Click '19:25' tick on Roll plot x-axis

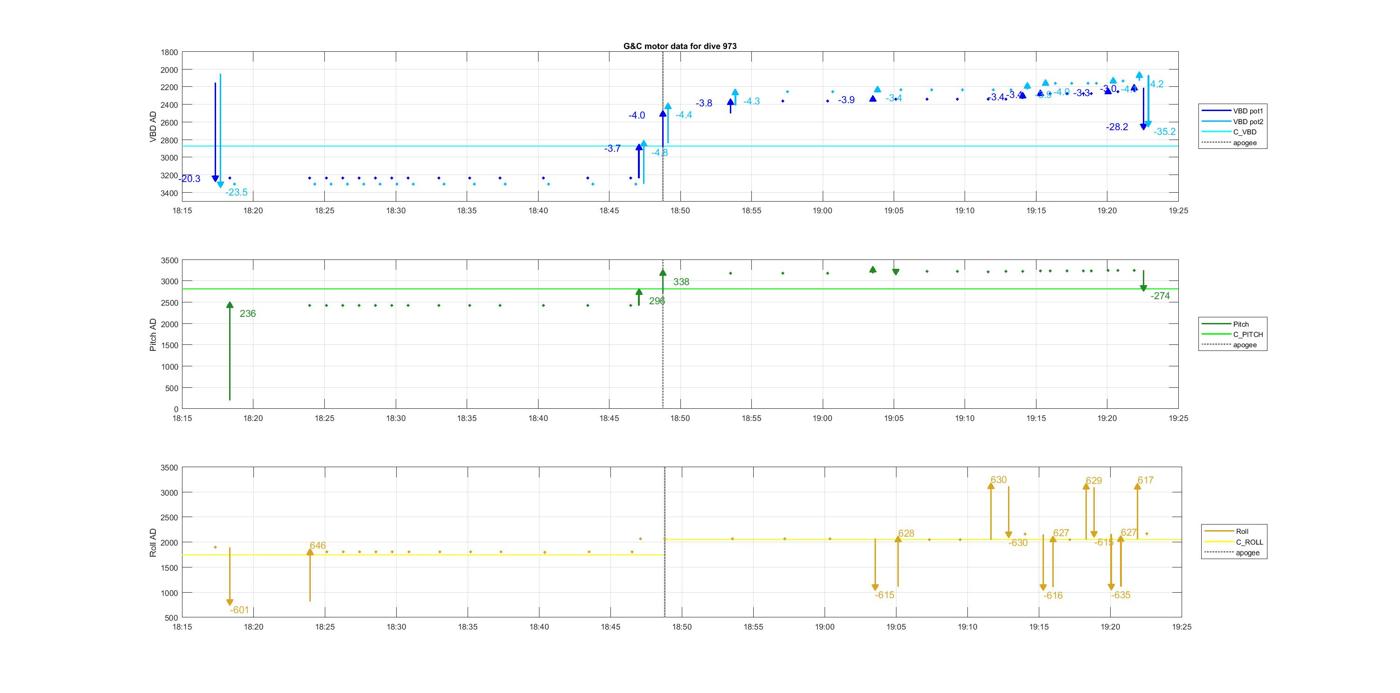click(x=1181, y=627)
